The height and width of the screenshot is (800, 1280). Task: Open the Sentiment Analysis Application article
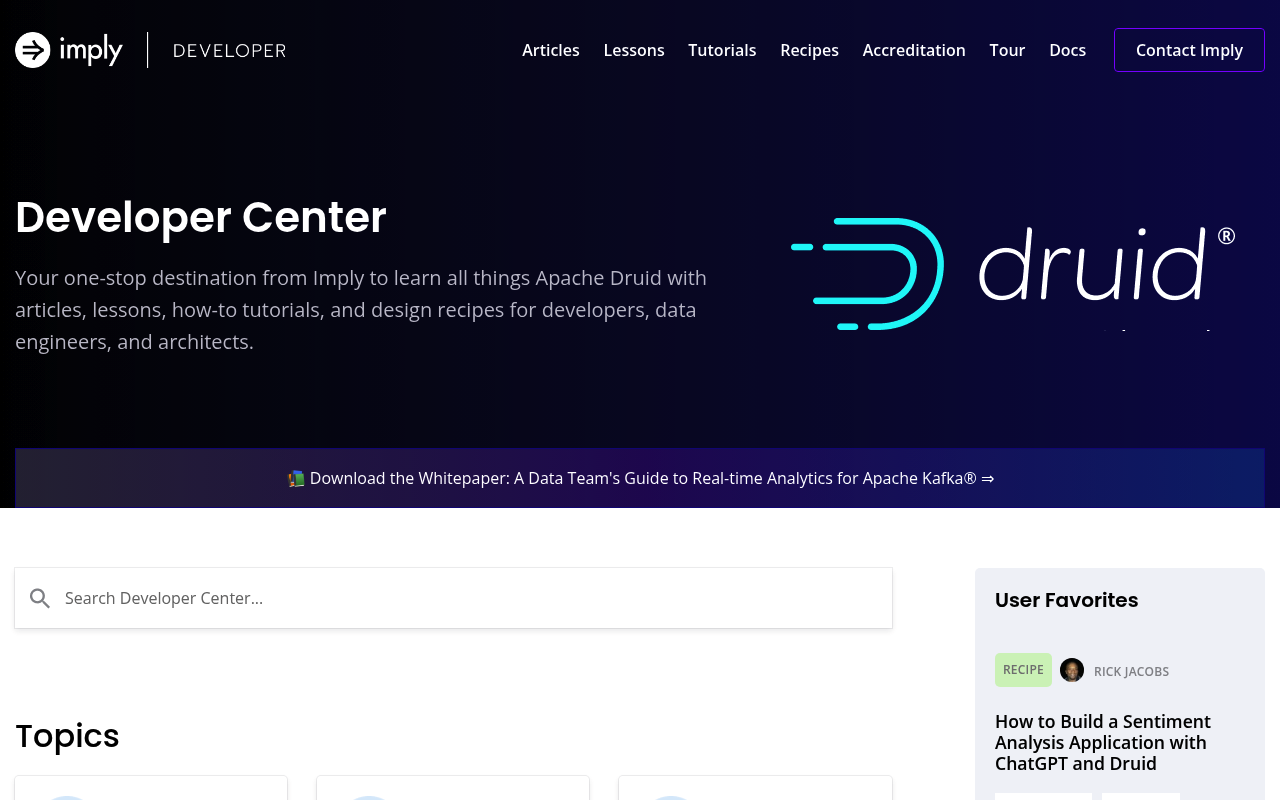[x=1103, y=742]
